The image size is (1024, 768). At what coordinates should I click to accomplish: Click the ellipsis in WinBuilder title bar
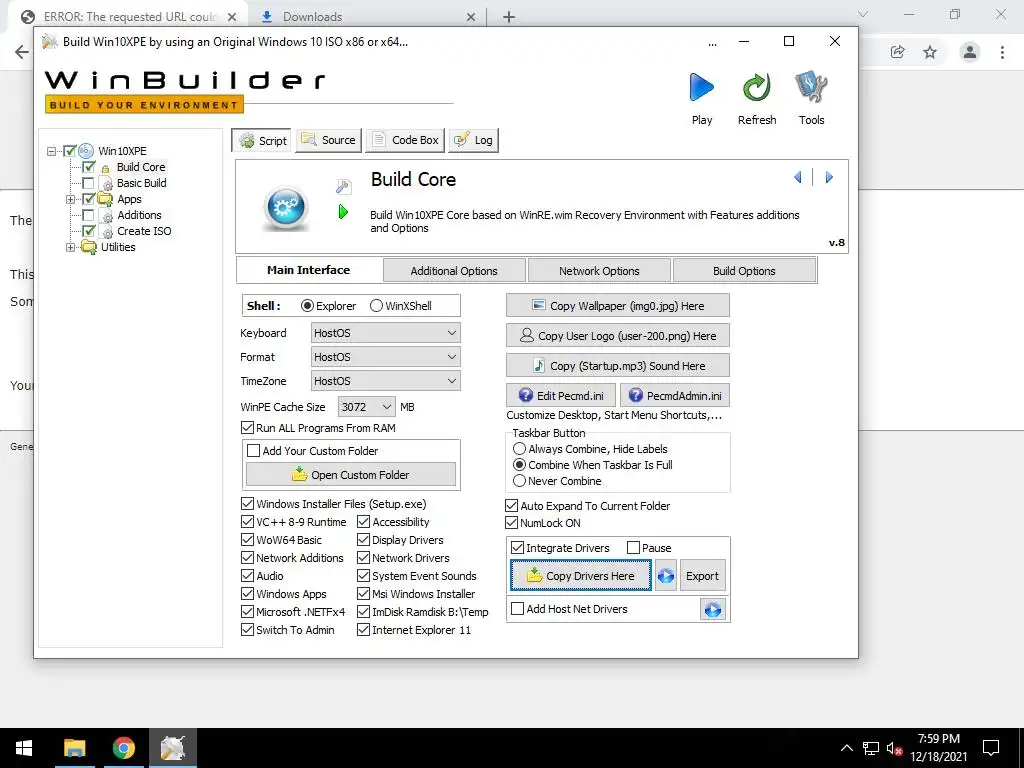pos(712,44)
